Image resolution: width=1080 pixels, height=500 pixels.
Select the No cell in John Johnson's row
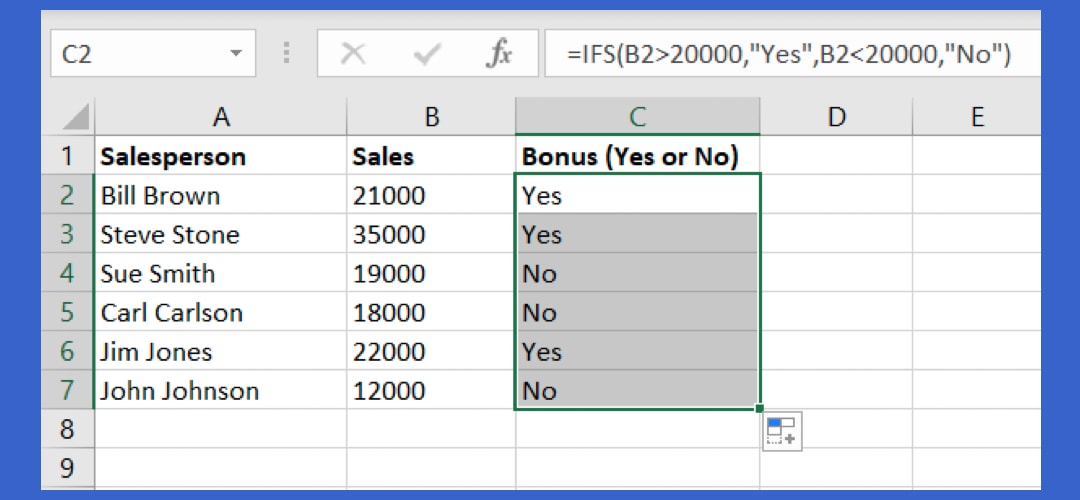coord(638,391)
